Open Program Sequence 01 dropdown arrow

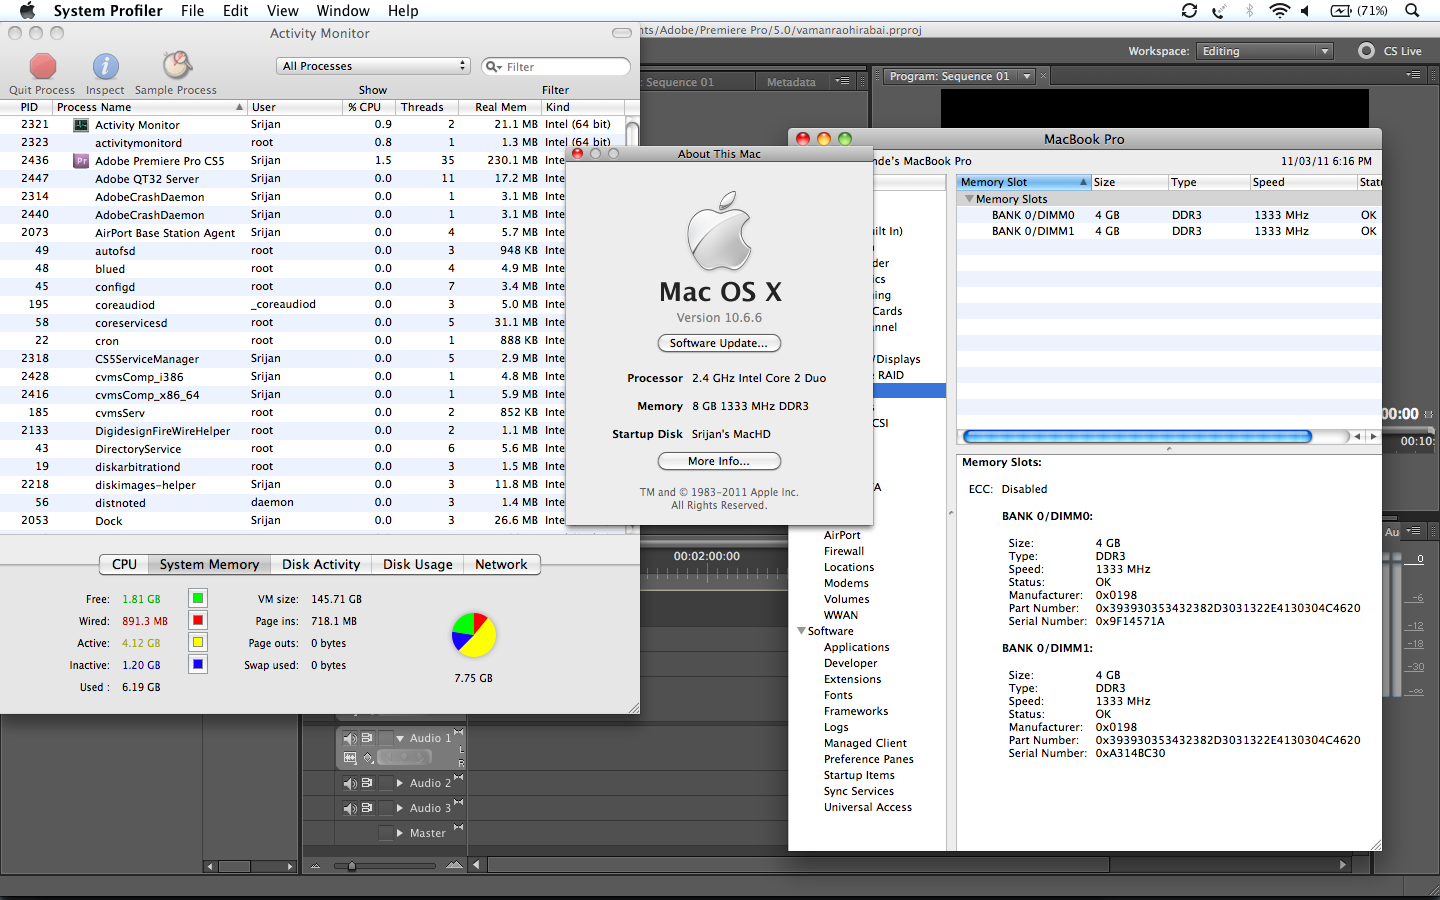(1026, 76)
